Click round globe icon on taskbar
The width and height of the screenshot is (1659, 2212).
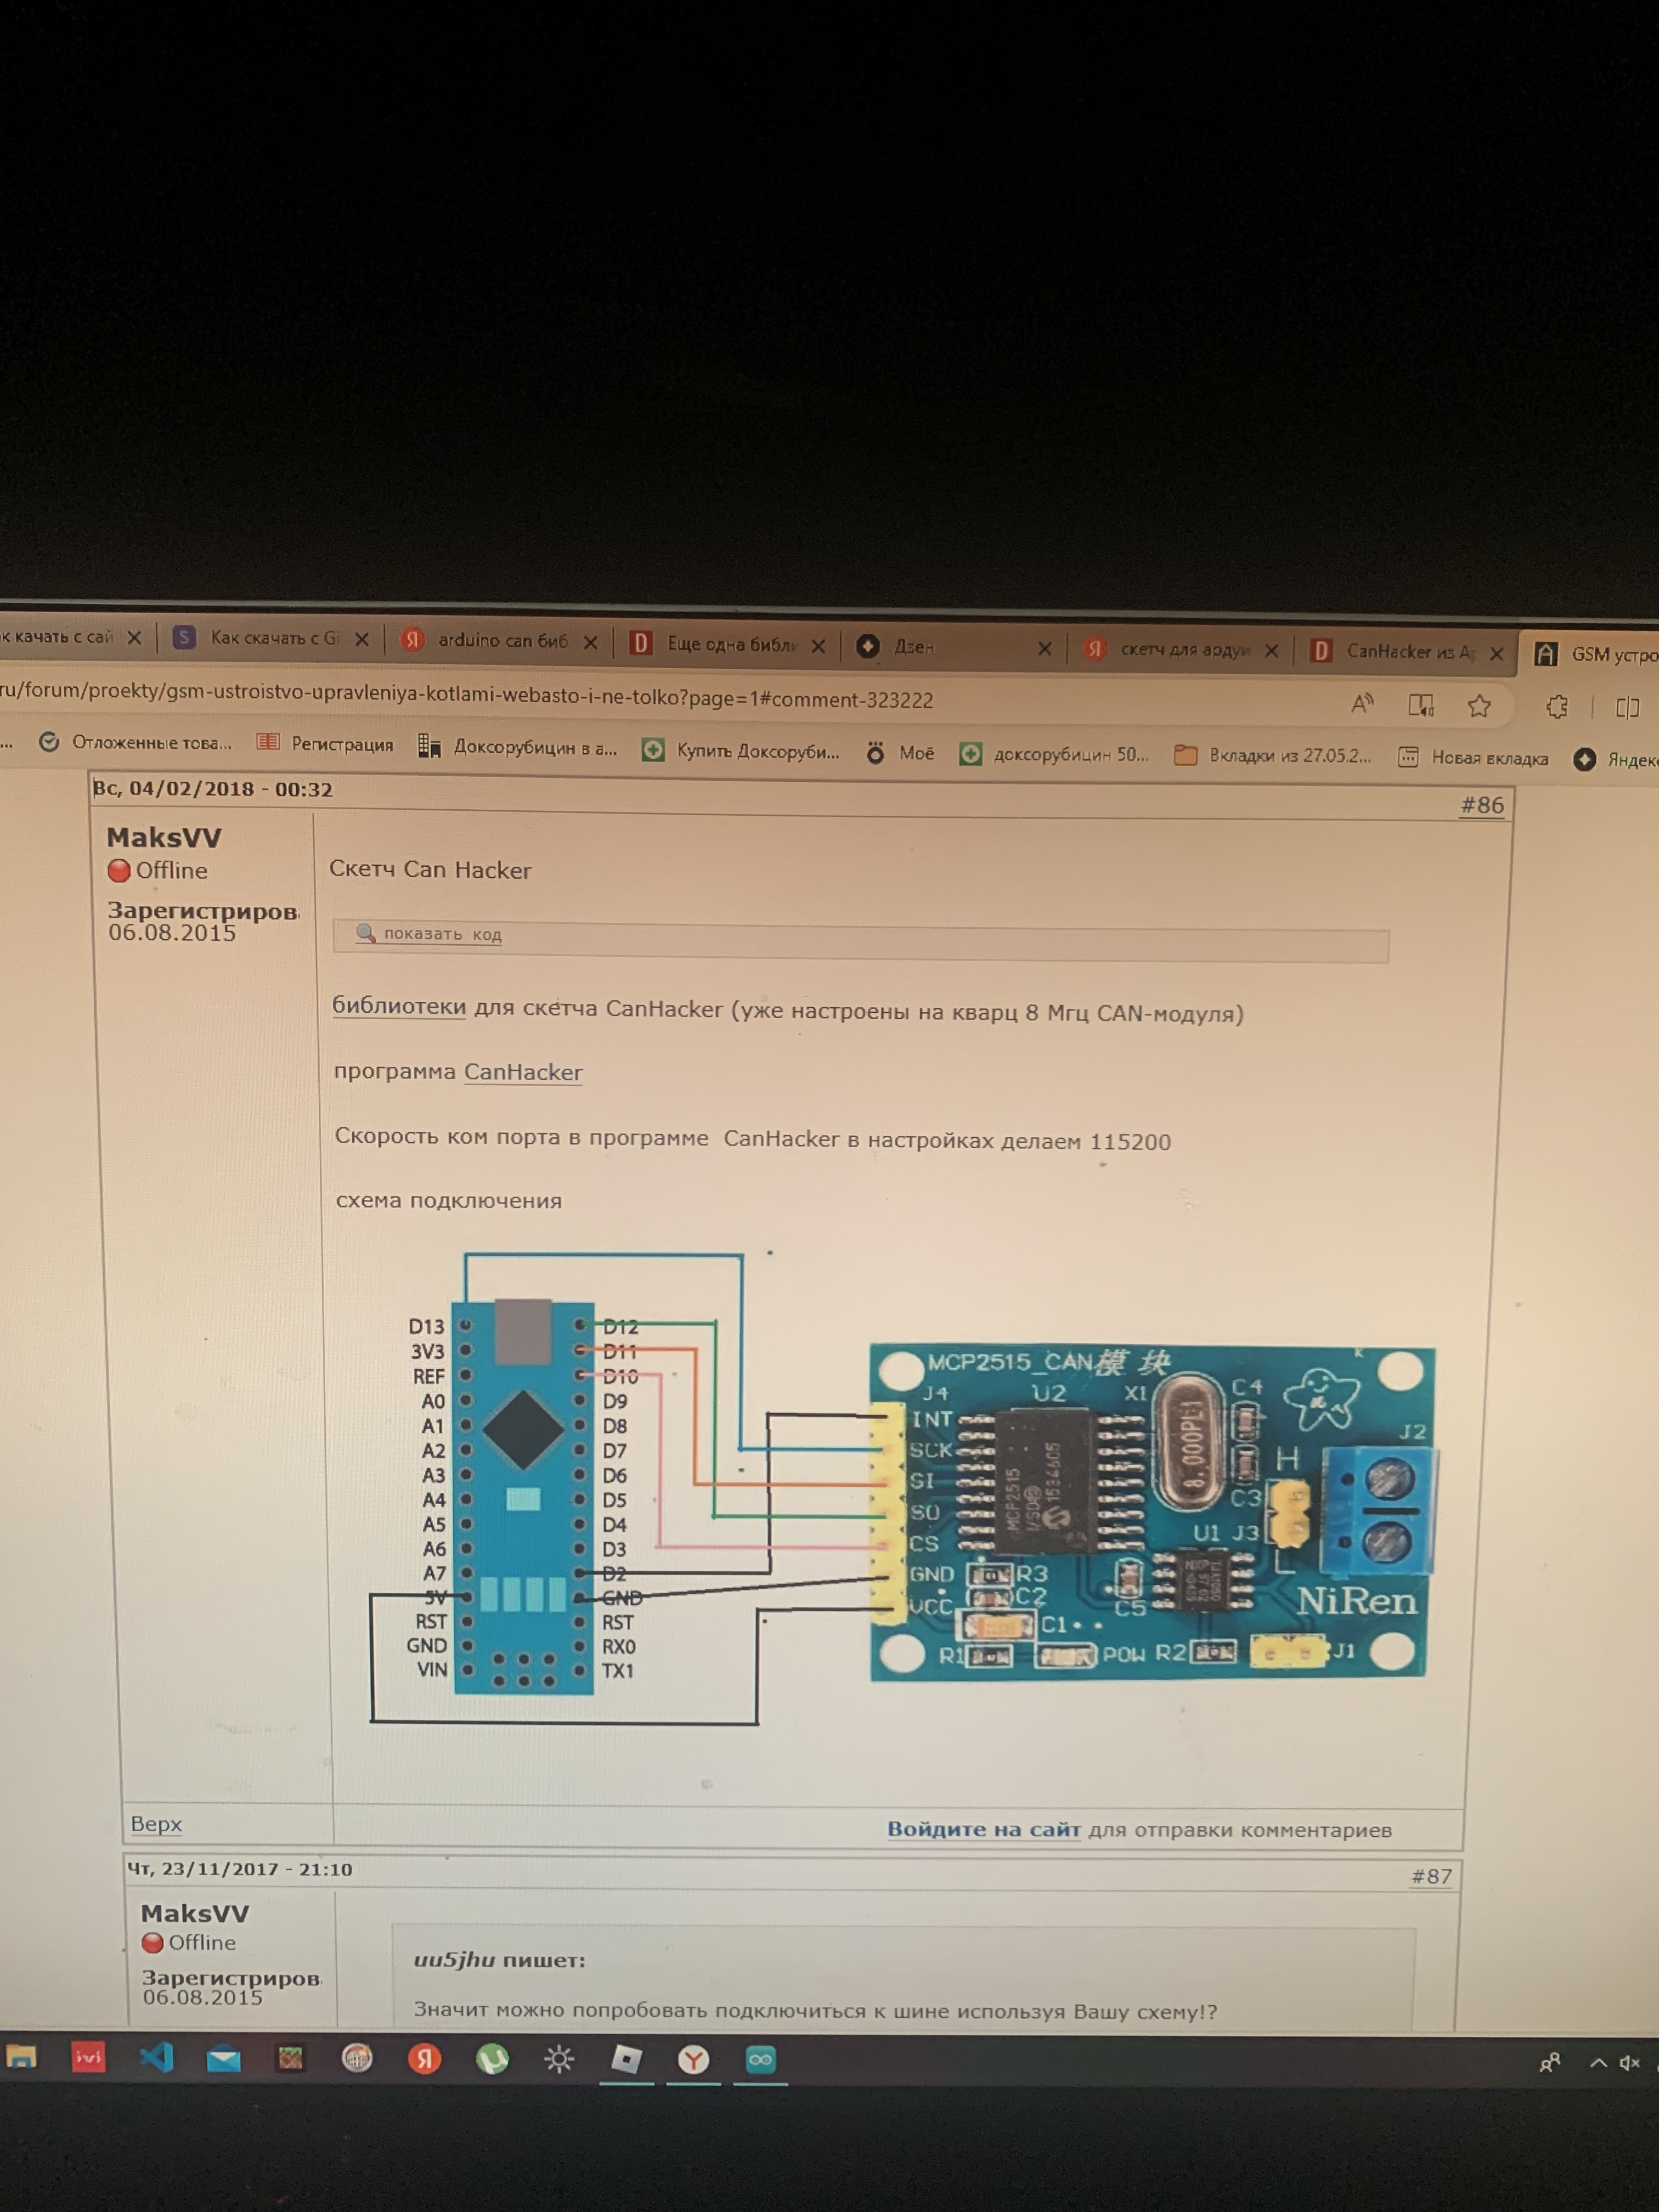(357, 2059)
